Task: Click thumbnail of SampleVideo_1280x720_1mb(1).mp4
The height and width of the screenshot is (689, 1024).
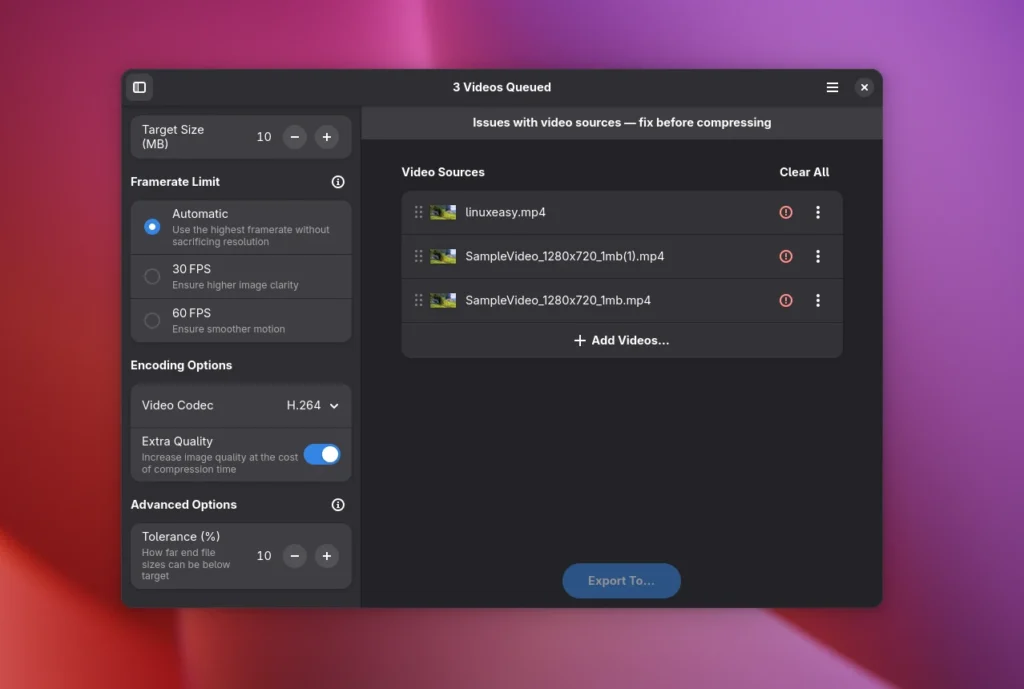Action: pyautogui.click(x=443, y=256)
